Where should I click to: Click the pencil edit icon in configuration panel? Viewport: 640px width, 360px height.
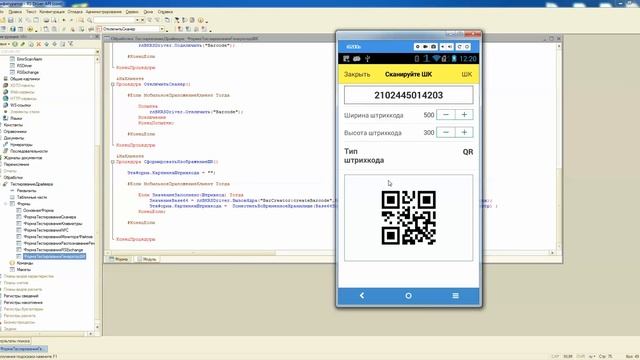click(22, 44)
